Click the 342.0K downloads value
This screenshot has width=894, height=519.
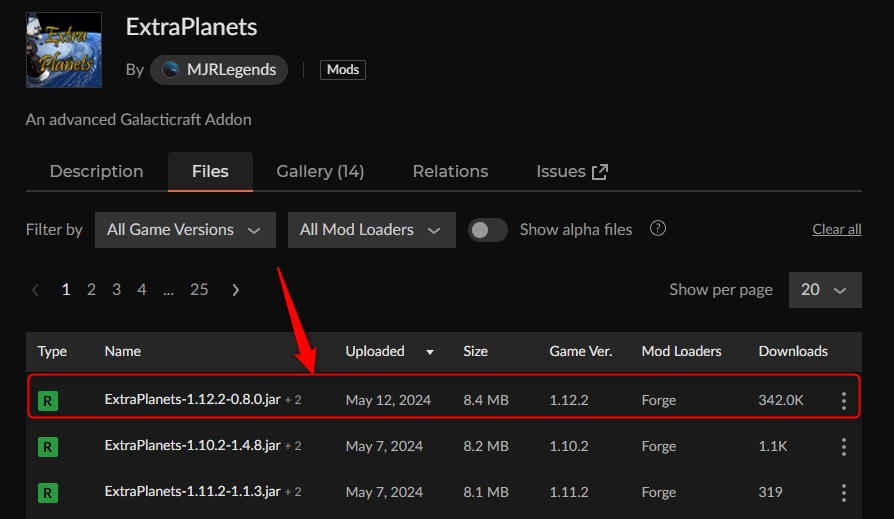pyautogui.click(x=781, y=400)
